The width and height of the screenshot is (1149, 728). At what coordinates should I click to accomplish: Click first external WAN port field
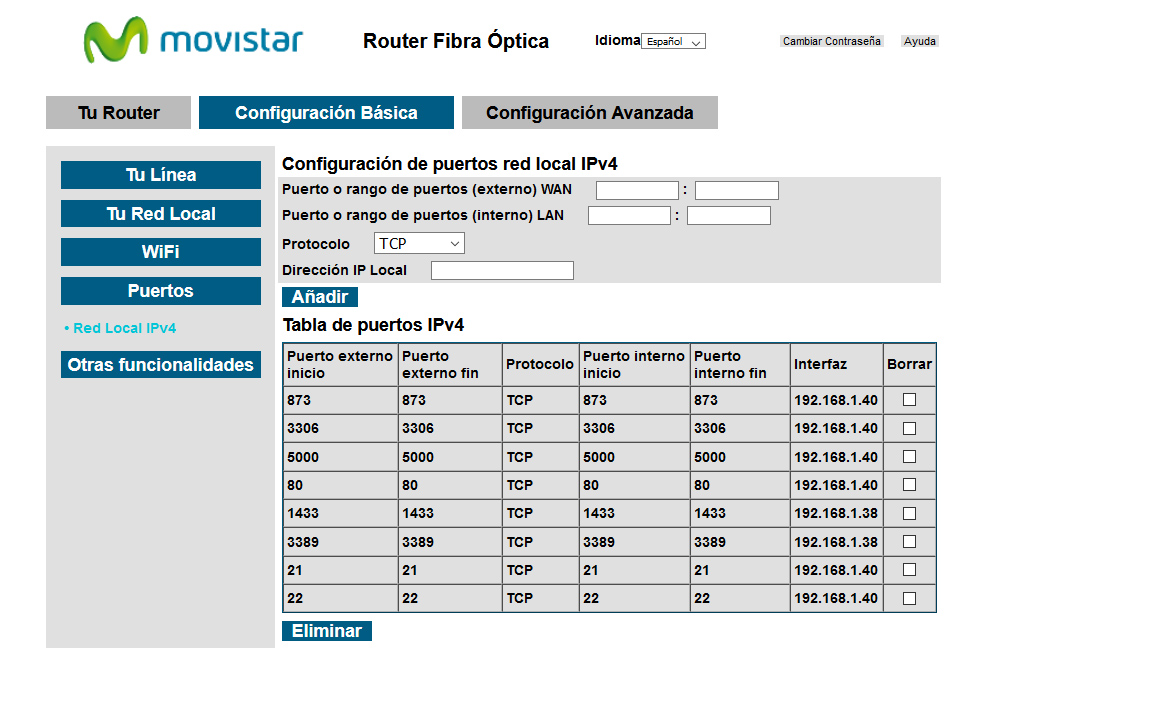637,190
